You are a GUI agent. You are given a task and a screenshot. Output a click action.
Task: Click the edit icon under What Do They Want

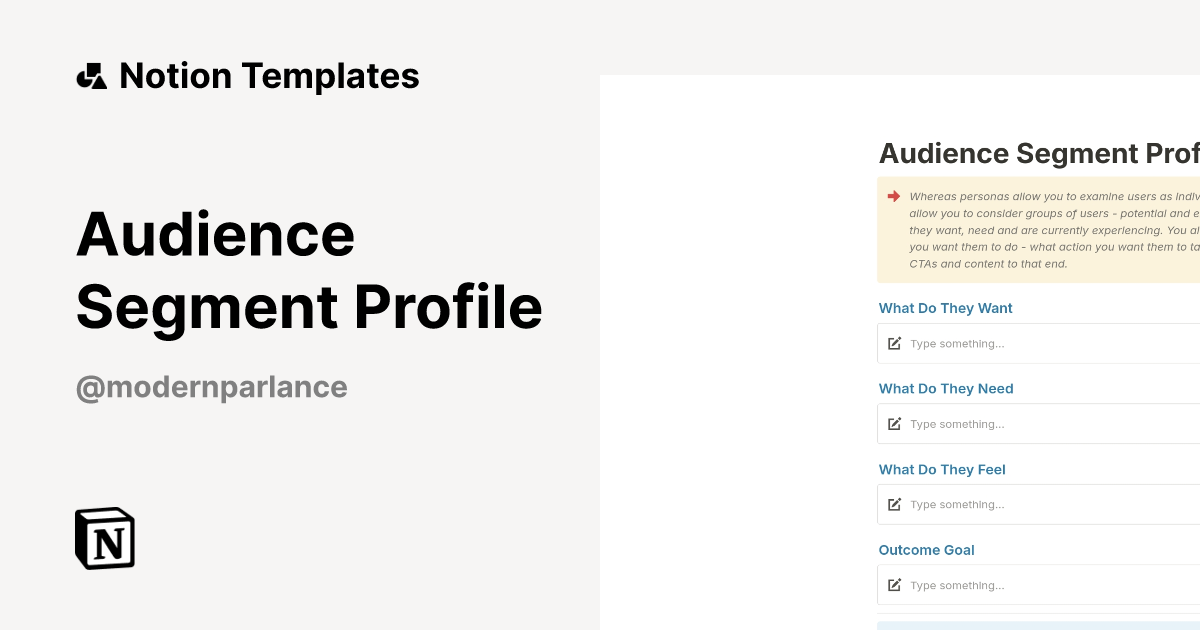(x=894, y=343)
